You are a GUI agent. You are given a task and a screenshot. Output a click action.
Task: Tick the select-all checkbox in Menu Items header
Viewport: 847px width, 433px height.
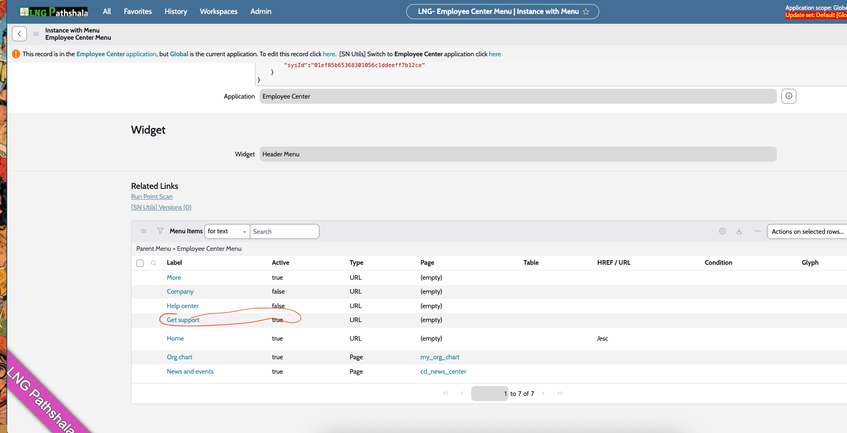[x=140, y=263]
